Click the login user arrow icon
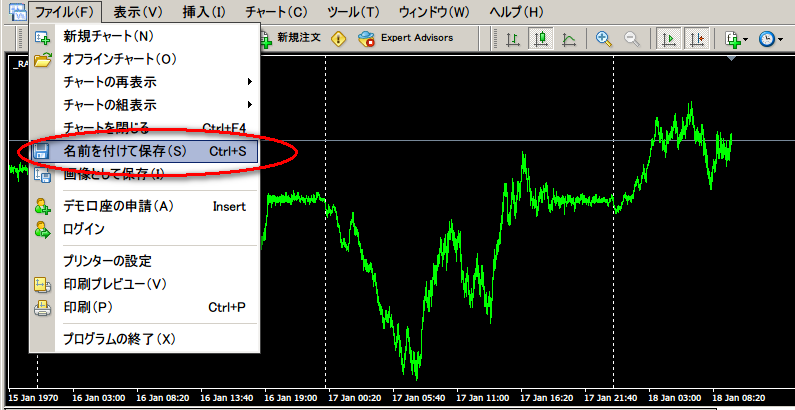Image resolution: width=795 pixels, height=410 pixels. coord(42,230)
